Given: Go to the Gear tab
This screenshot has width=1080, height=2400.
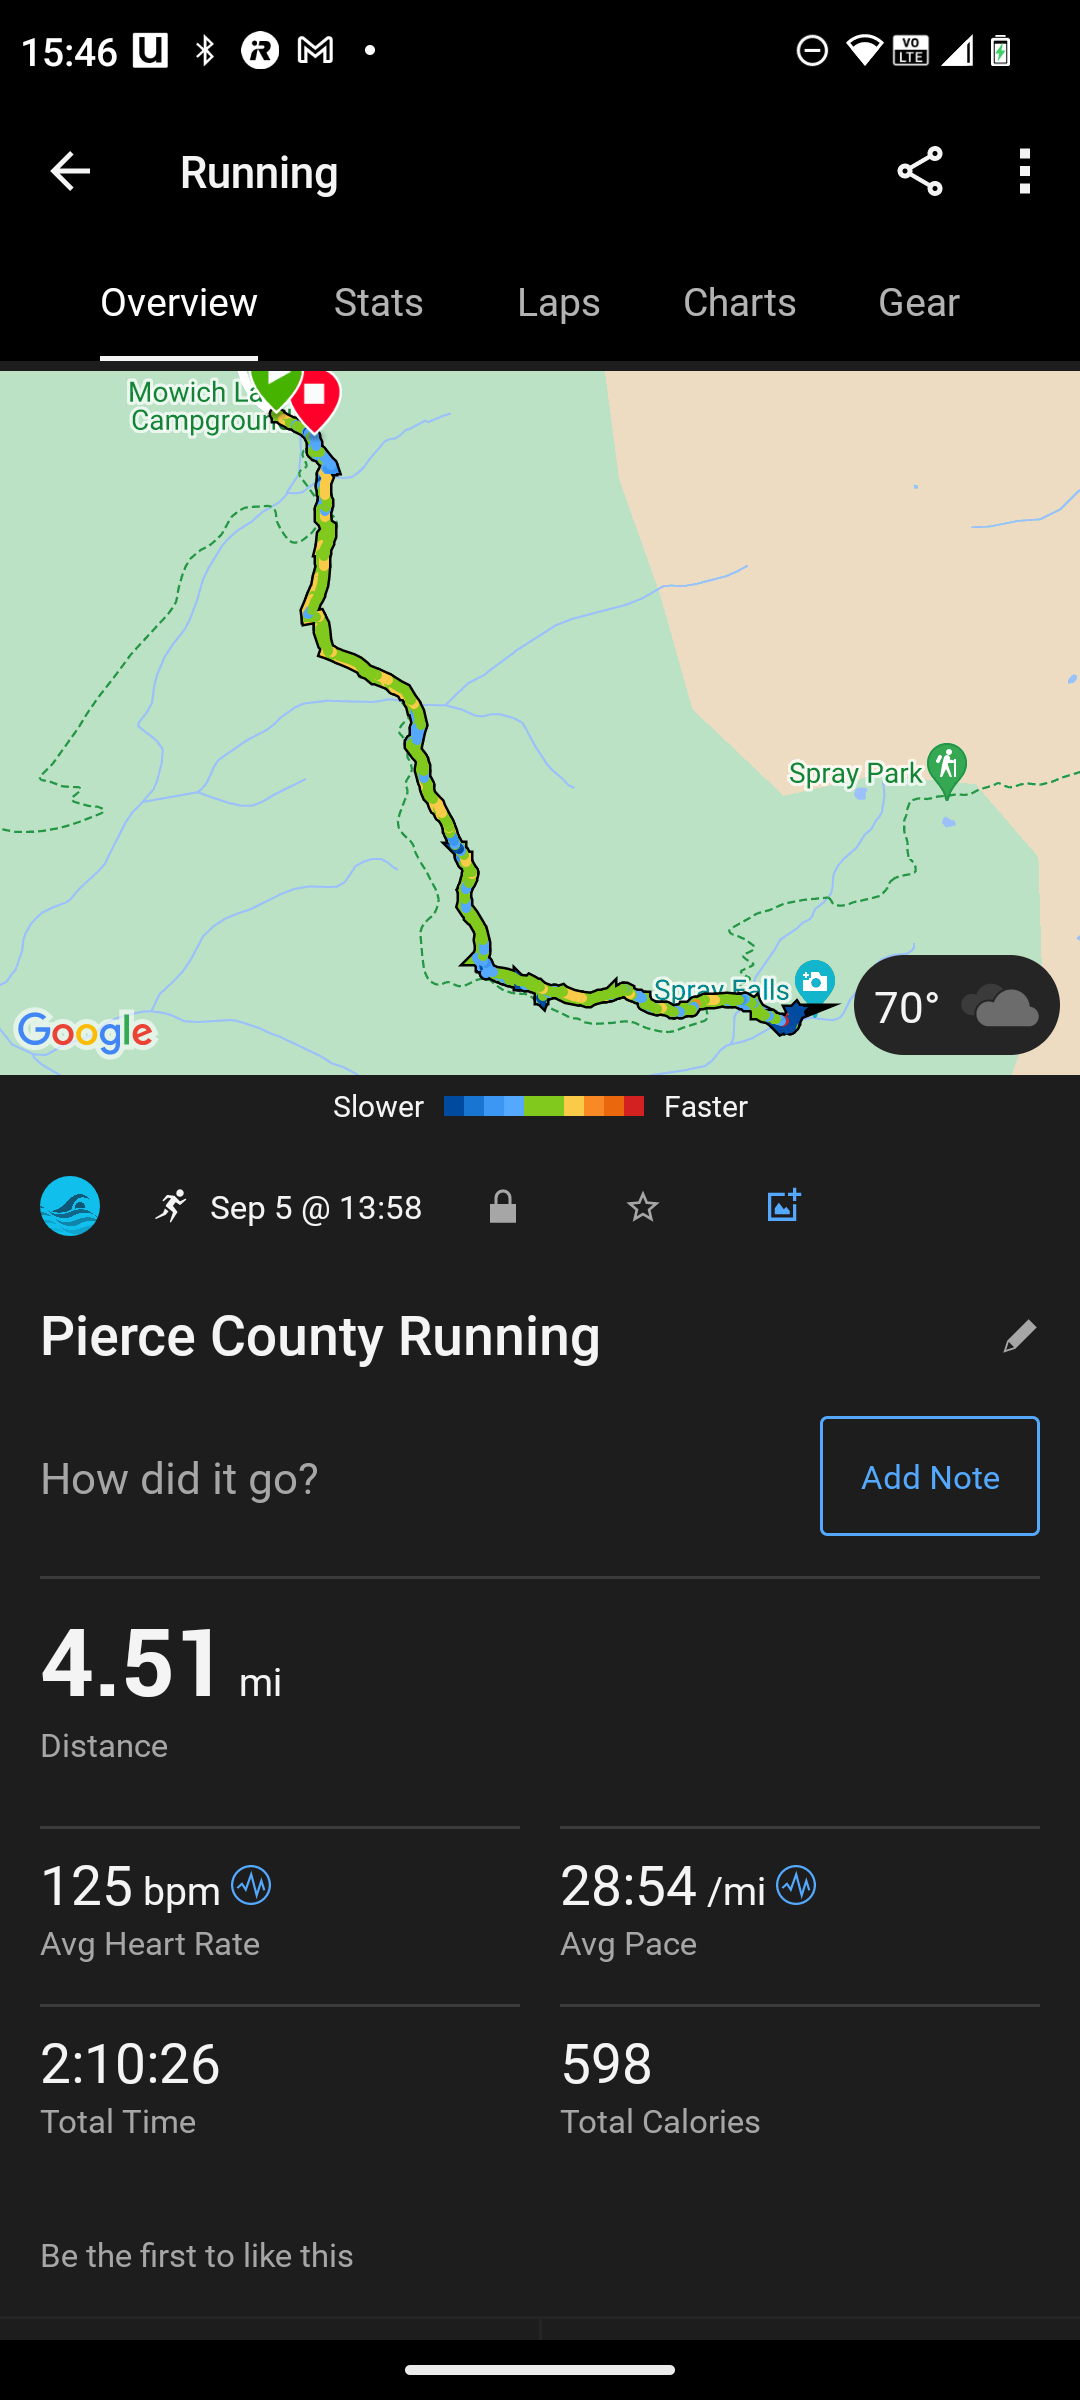Looking at the screenshot, I should tap(918, 303).
